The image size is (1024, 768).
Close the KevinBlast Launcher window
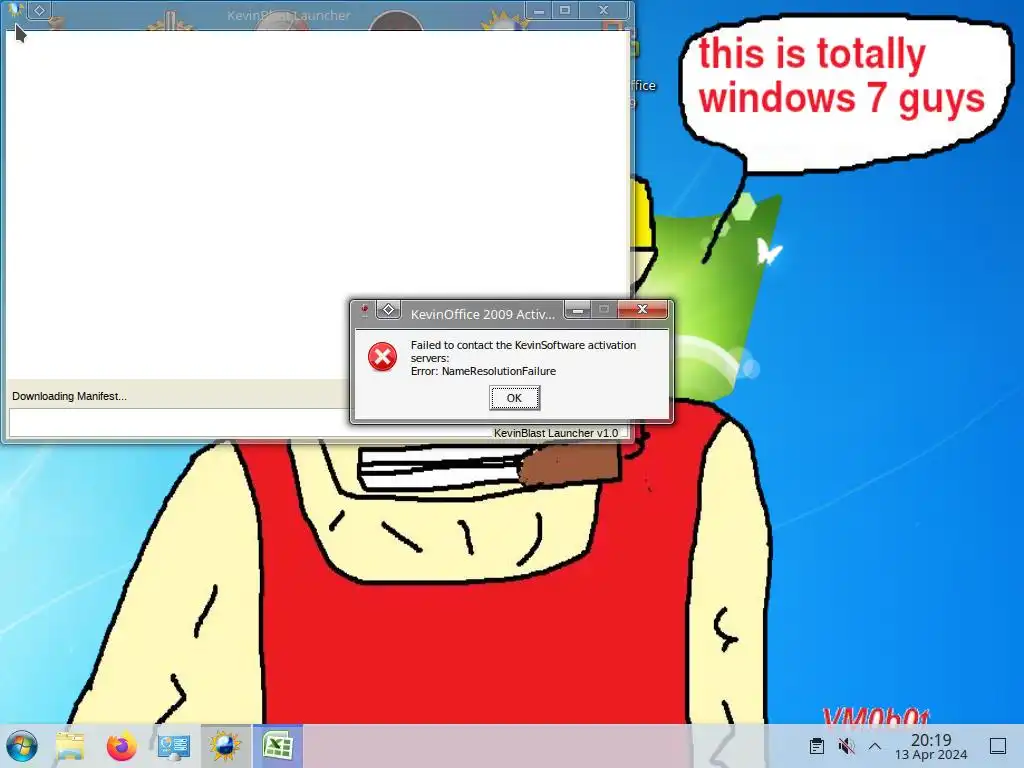[x=604, y=10]
